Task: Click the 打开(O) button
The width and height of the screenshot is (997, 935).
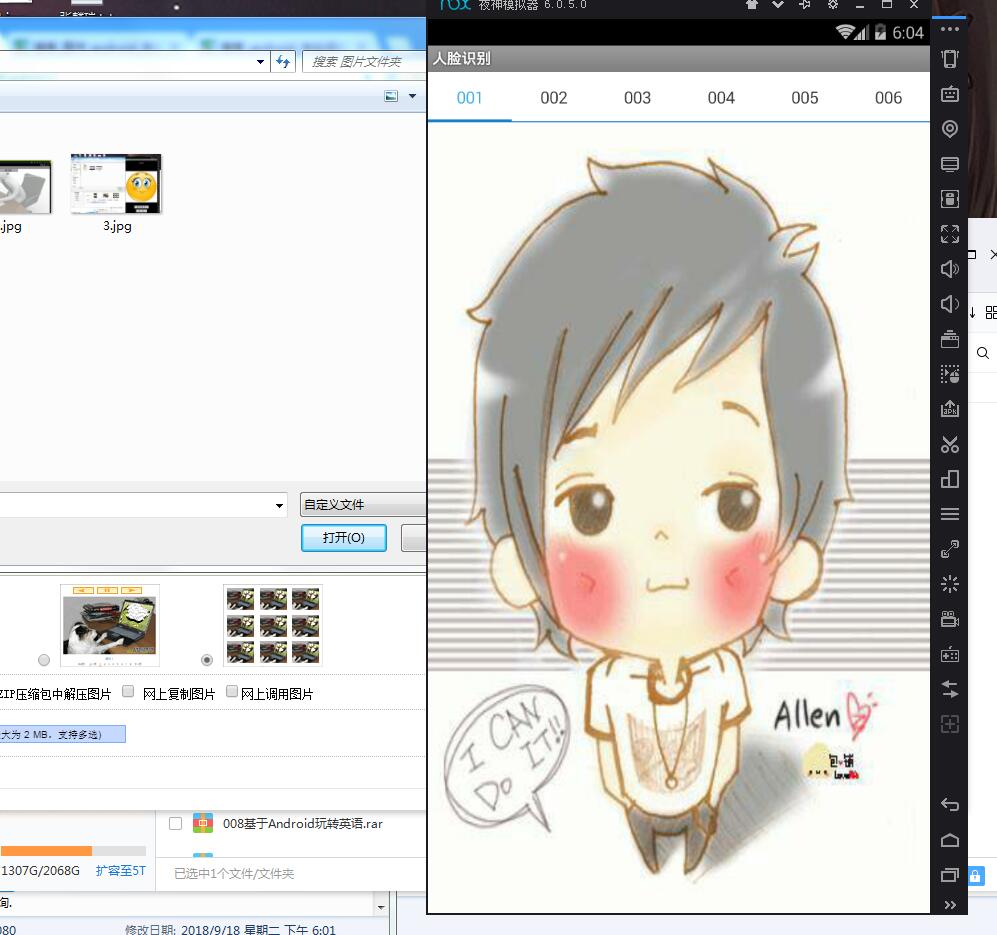Action: coord(343,538)
